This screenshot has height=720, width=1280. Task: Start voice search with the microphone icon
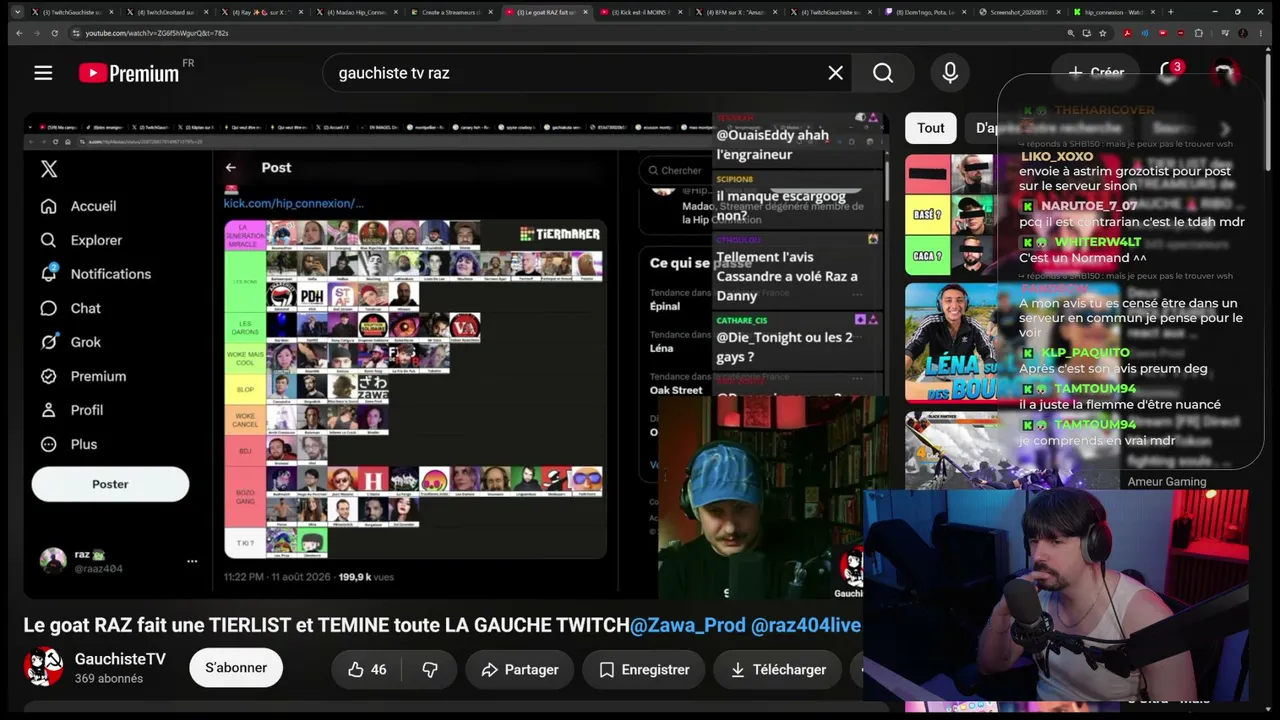[950, 73]
